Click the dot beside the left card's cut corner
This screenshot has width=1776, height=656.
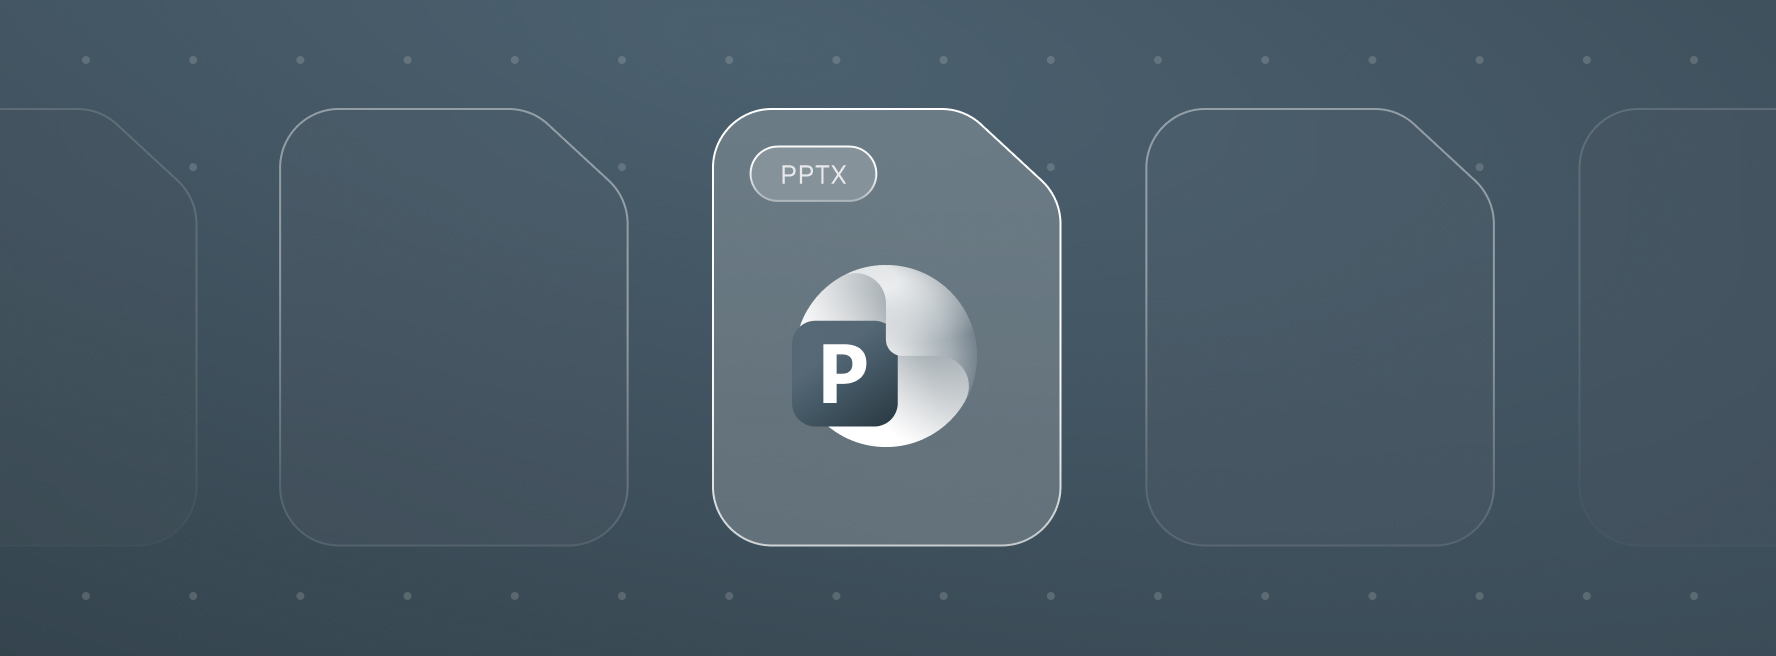point(622,167)
